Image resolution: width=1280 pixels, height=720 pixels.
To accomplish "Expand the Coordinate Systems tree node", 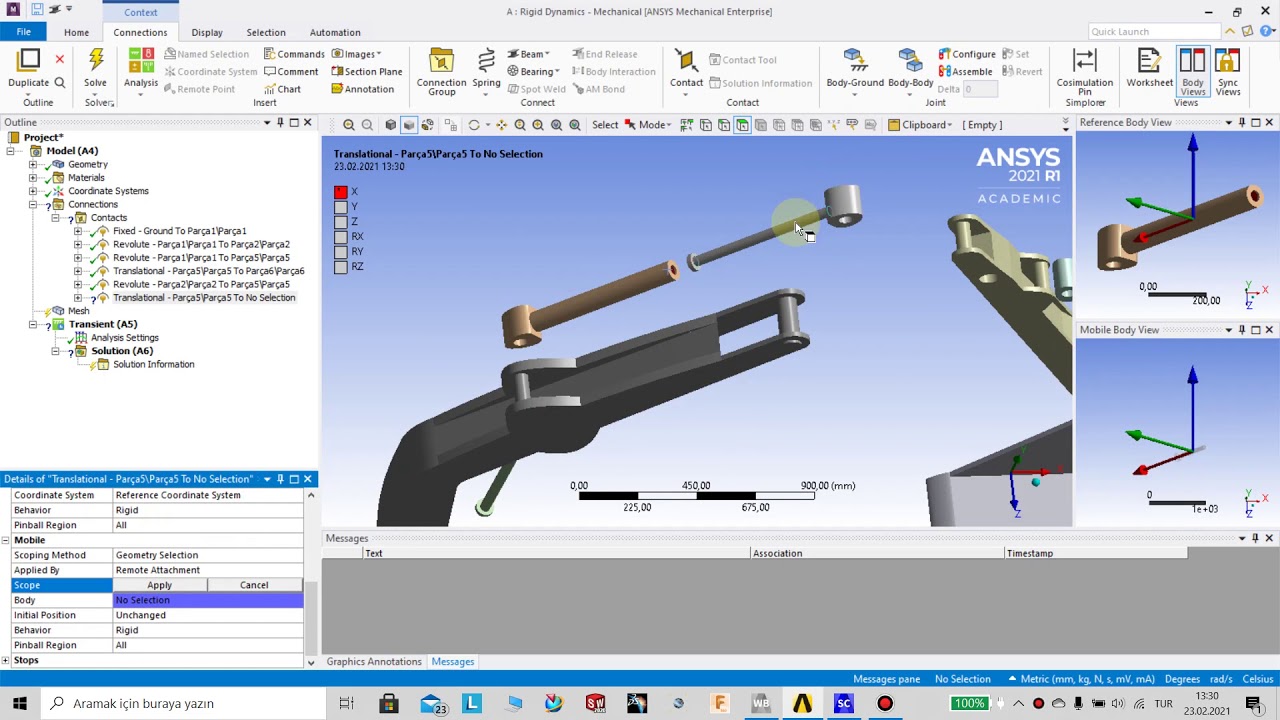I will click(x=33, y=191).
